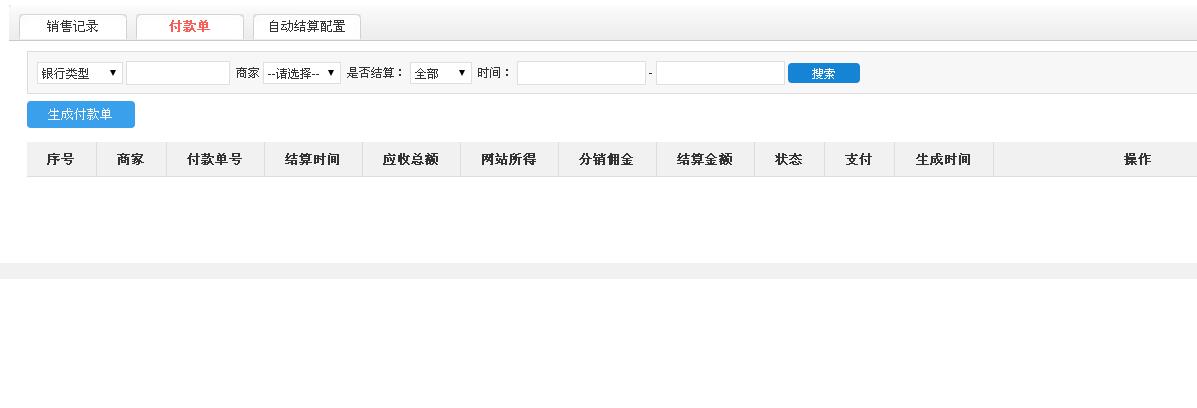
Task: Switch to the 销售记录 tab
Action: [x=73, y=27]
